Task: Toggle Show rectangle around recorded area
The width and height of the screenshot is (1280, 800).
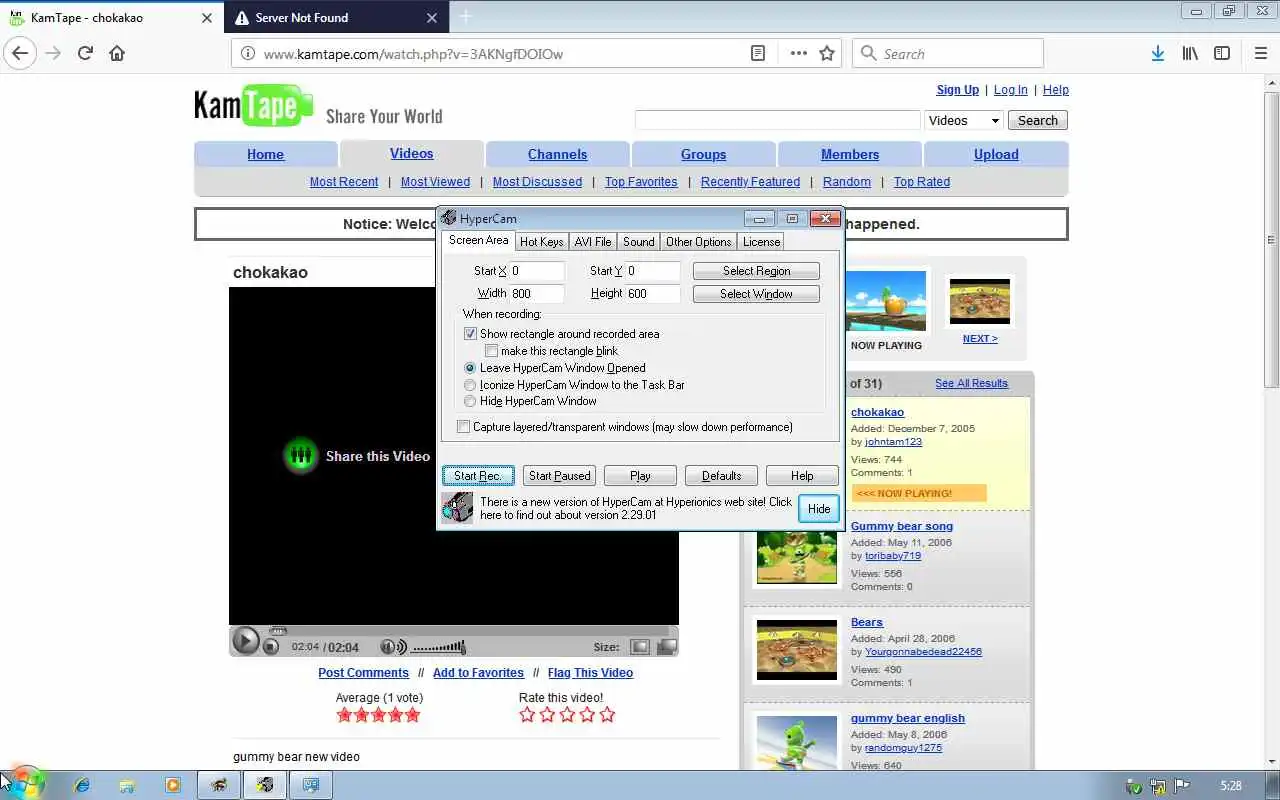Action: click(470, 334)
